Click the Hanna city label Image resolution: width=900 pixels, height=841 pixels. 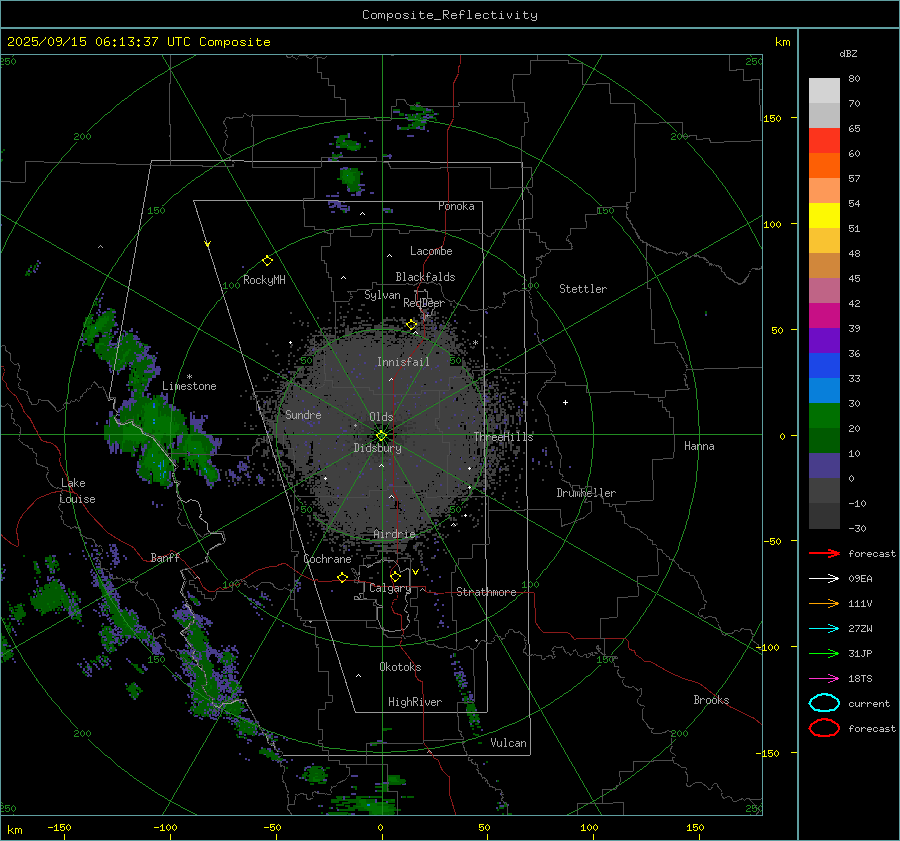699,446
